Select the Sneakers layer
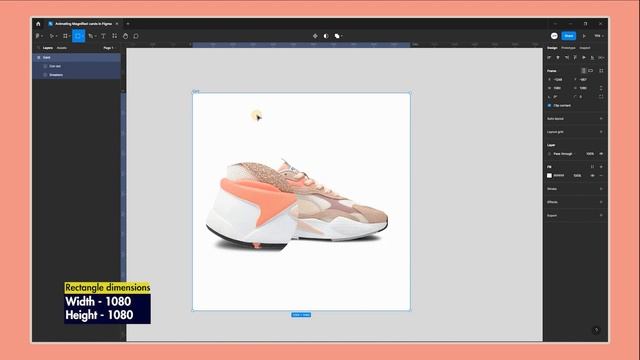This screenshot has width=640, height=360. pyautogui.click(x=76, y=75)
